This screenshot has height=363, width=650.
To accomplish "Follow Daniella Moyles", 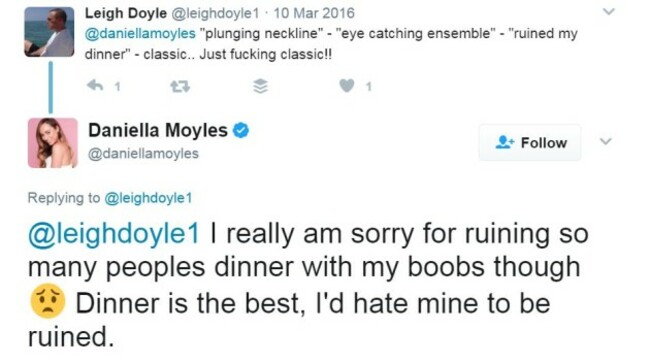I will click(x=530, y=142).
